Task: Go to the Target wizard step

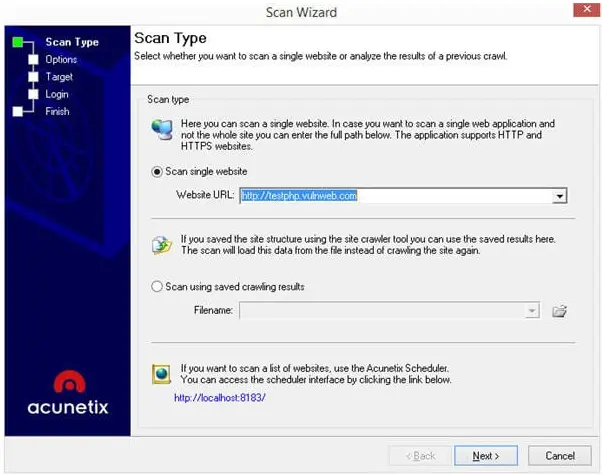Action: tap(59, 77)
